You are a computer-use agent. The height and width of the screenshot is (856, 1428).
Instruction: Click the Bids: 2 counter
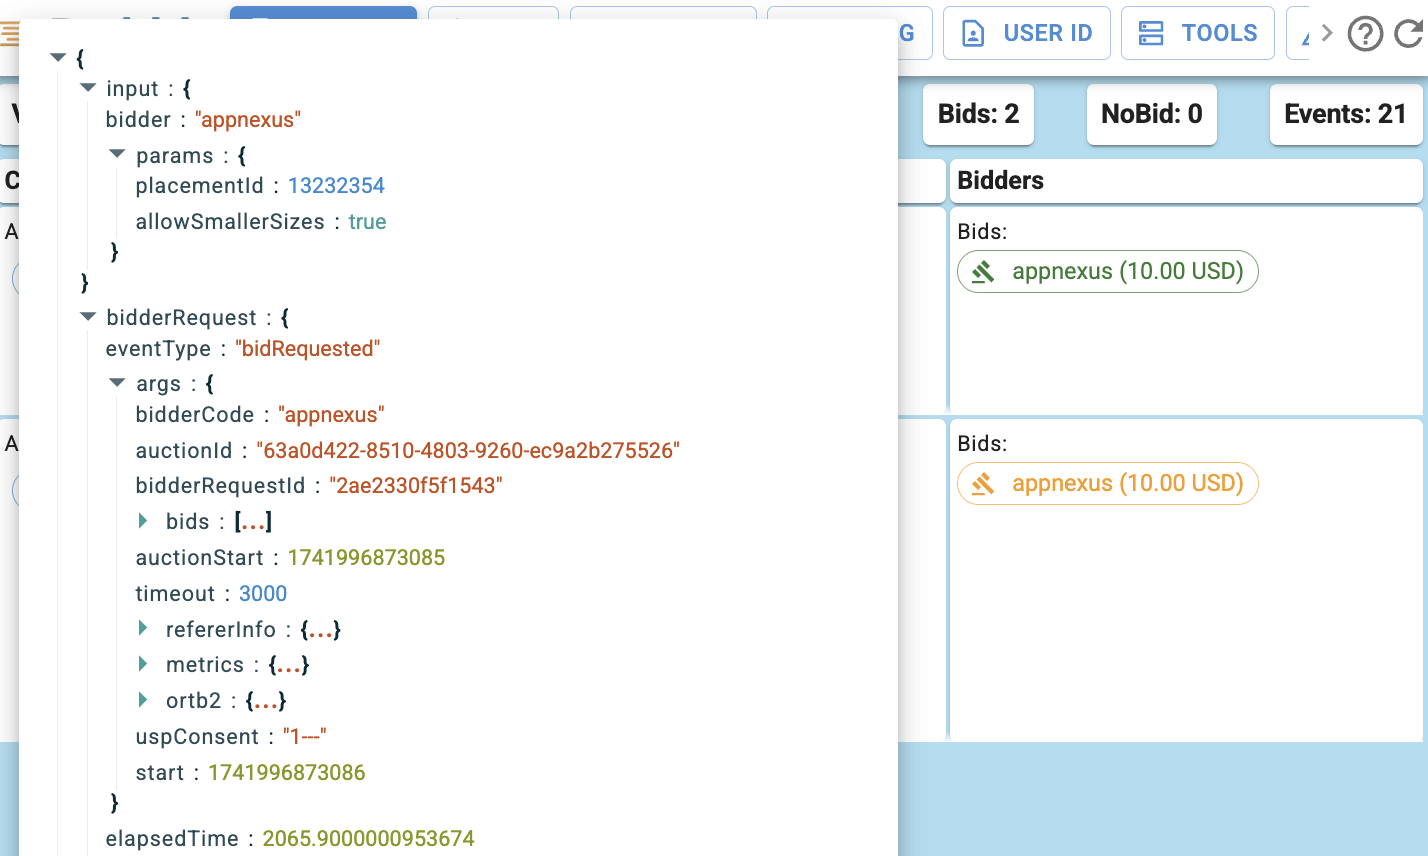[978, 114]
